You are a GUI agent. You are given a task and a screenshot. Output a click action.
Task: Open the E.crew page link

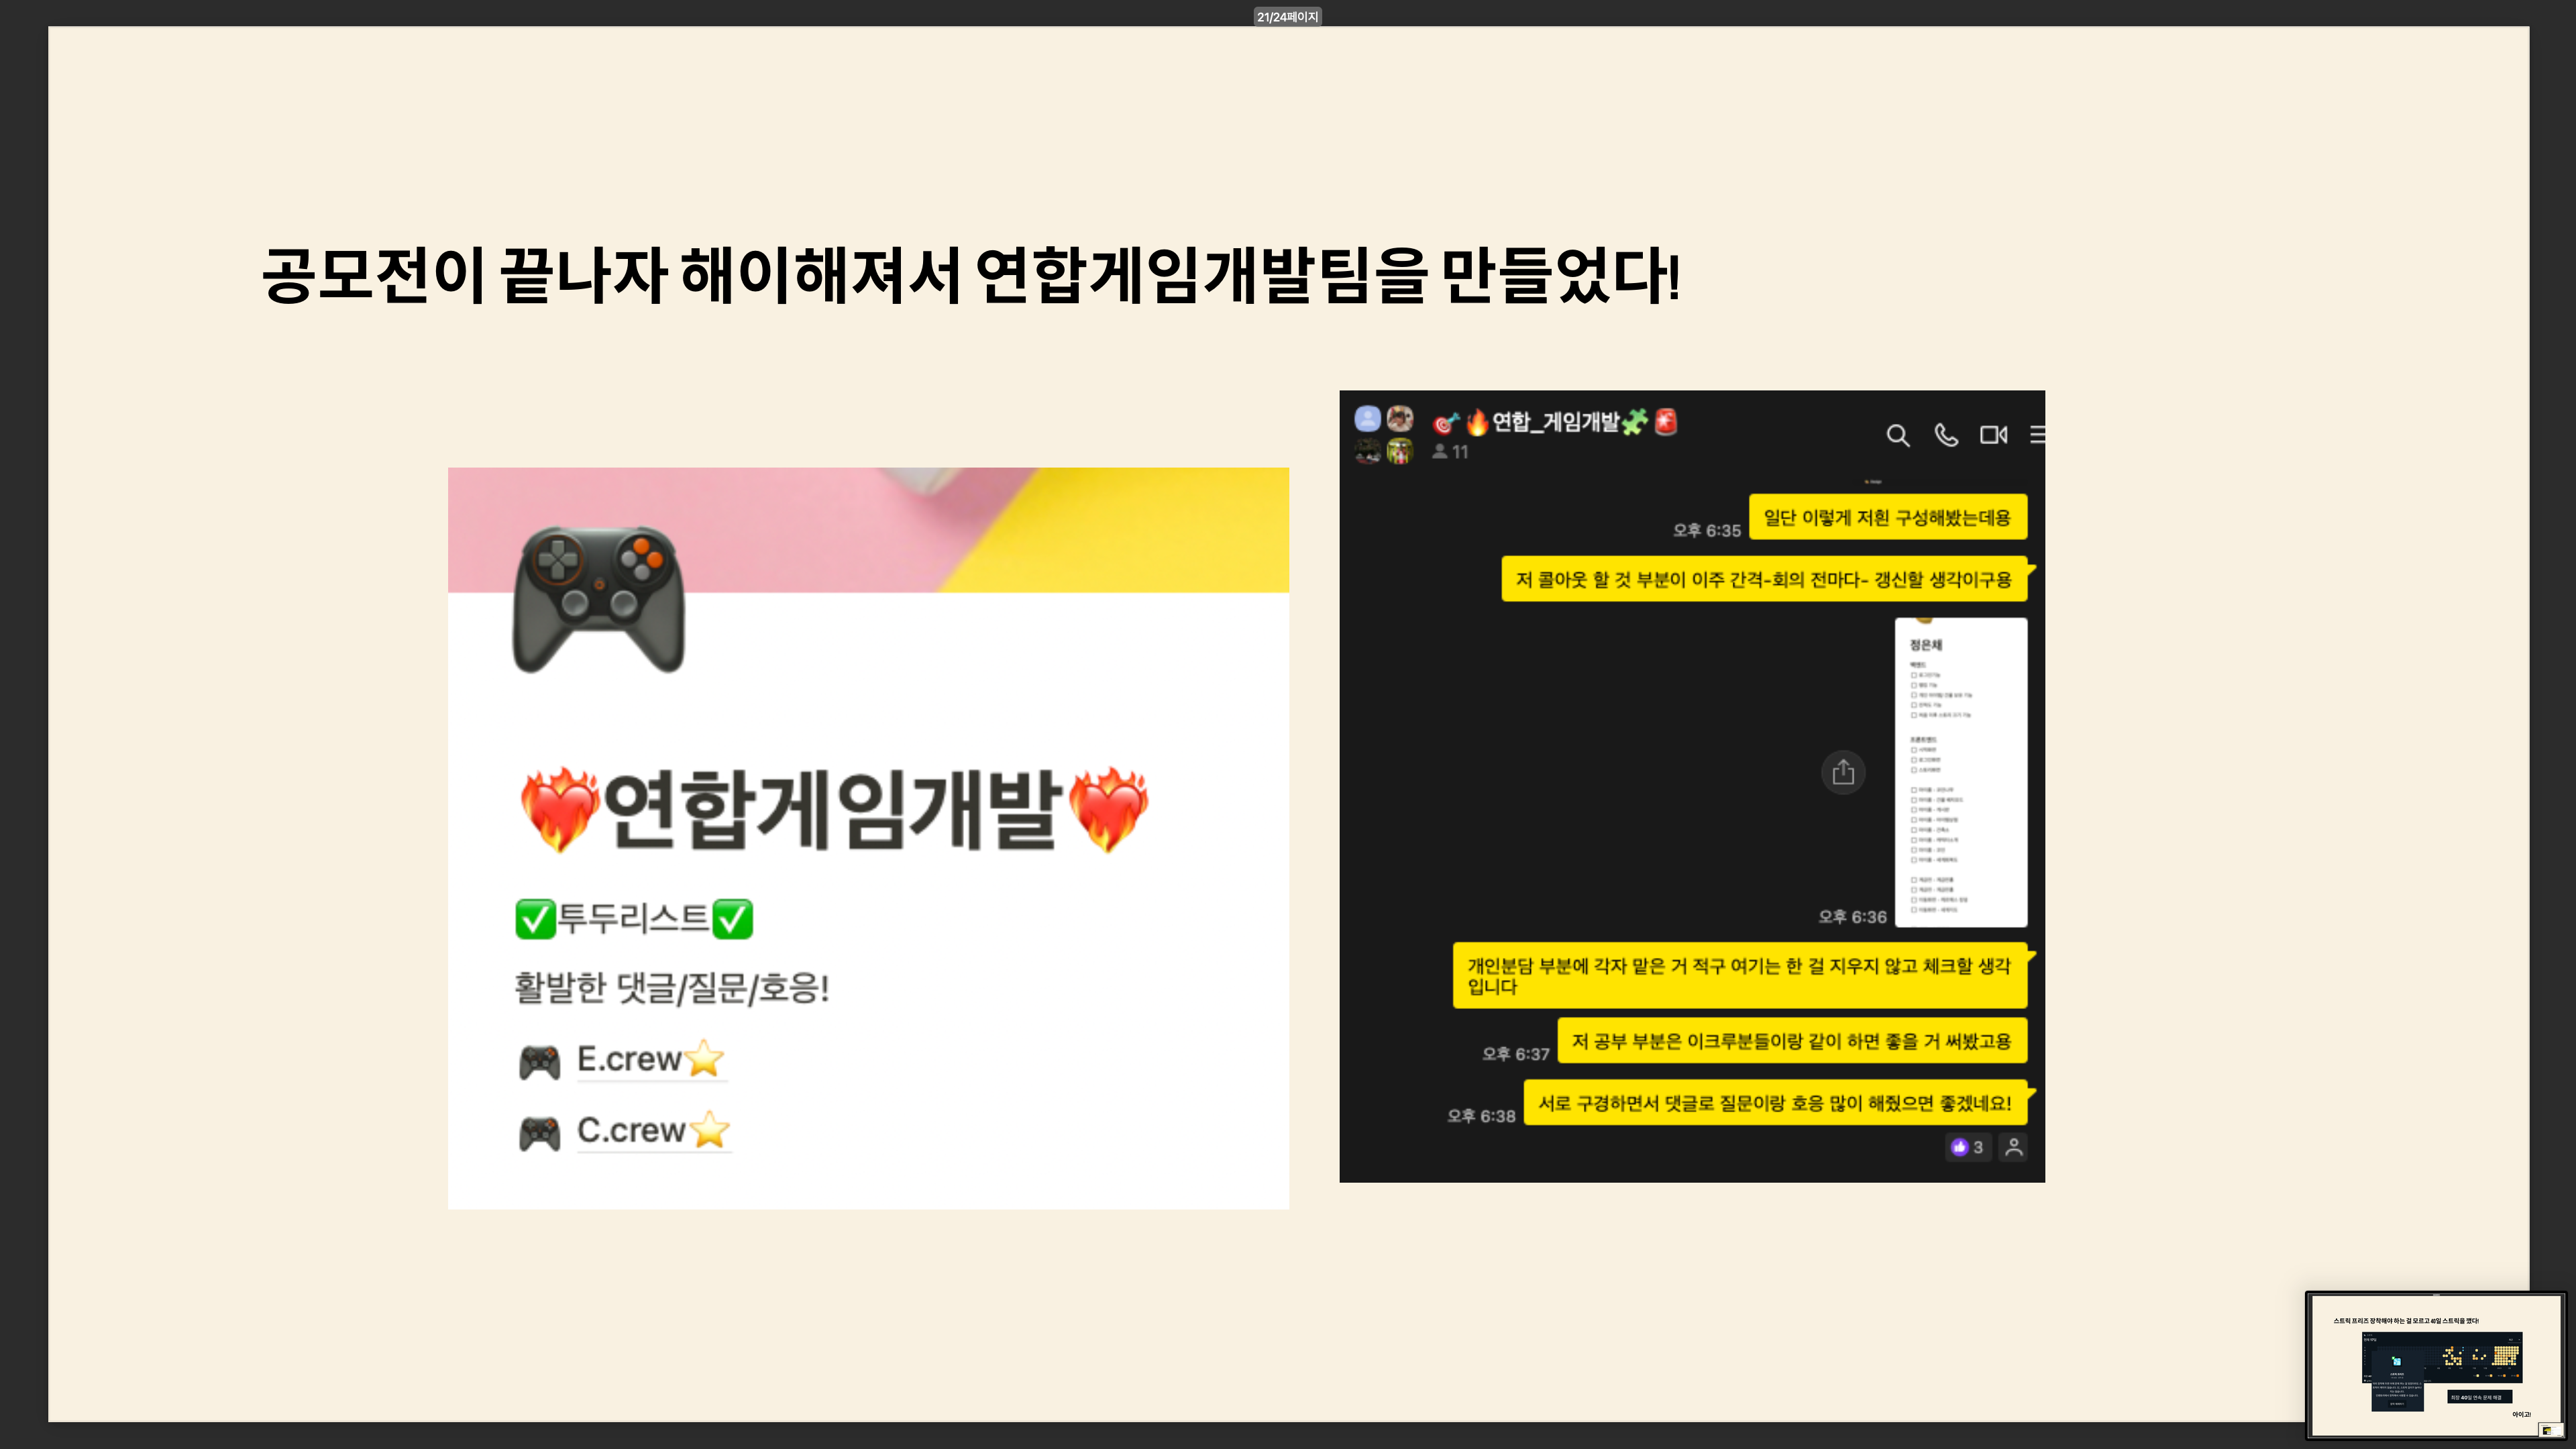630,1059
